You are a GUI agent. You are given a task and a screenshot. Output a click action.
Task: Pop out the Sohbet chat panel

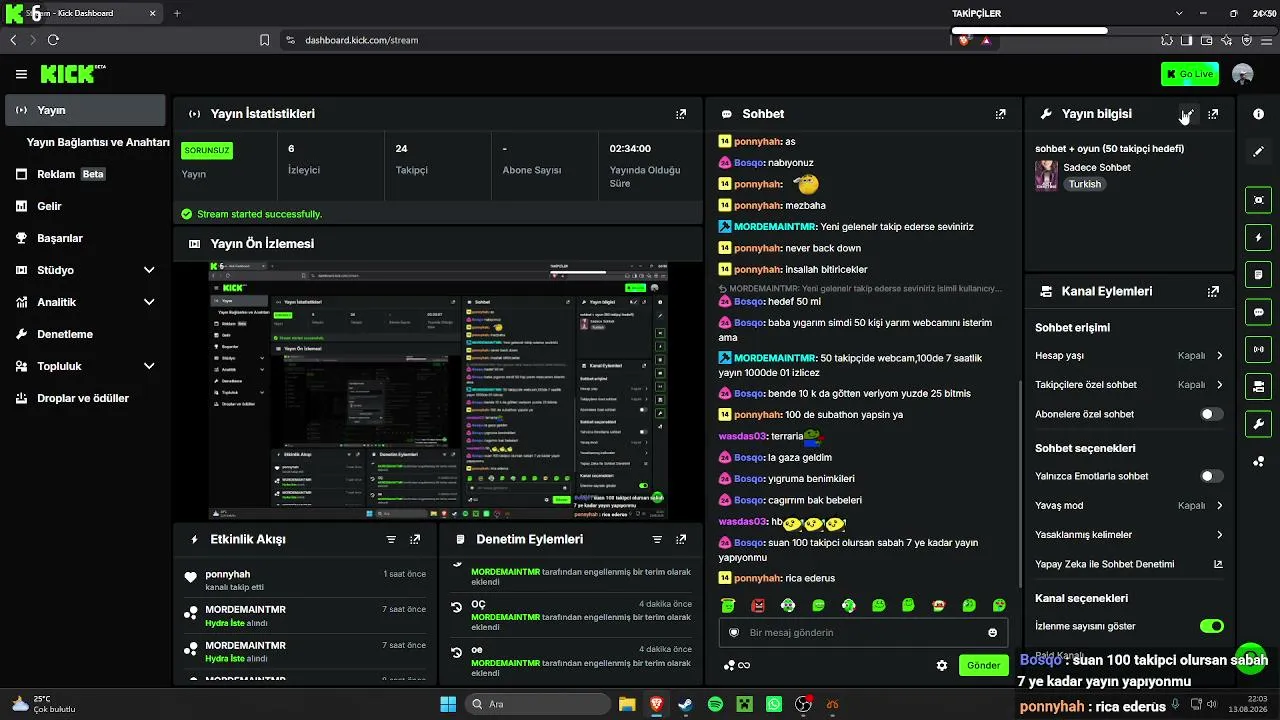point(1000,114)
